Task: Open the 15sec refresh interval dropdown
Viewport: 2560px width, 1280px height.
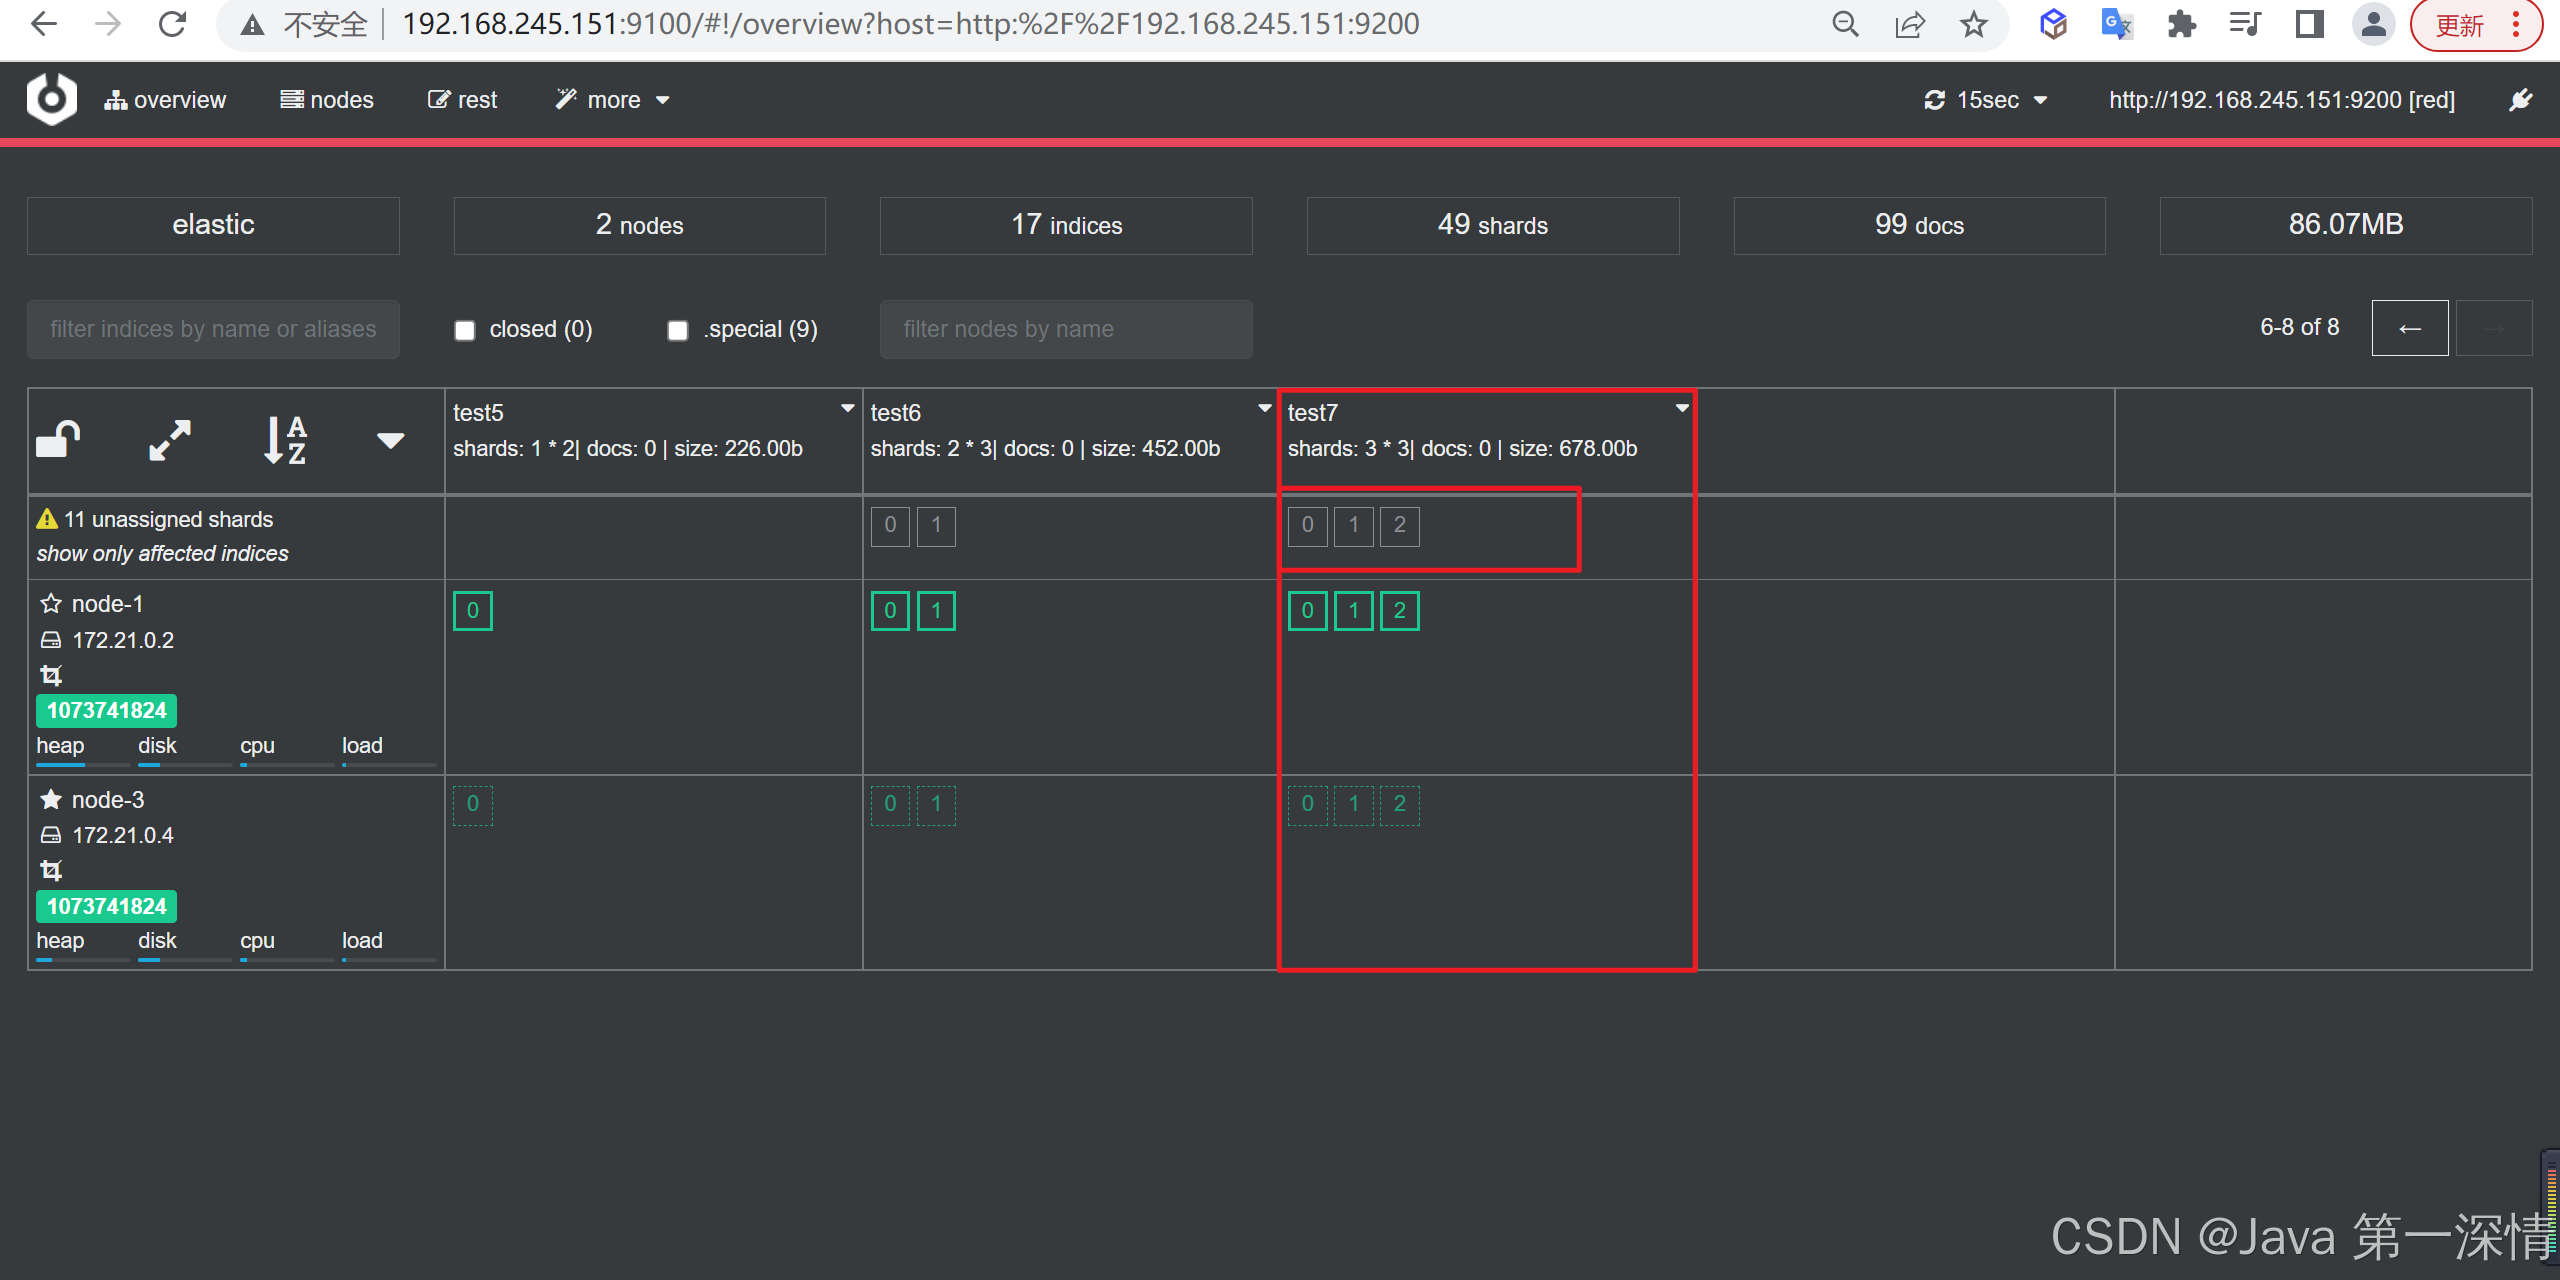Action: point(1986,100)
